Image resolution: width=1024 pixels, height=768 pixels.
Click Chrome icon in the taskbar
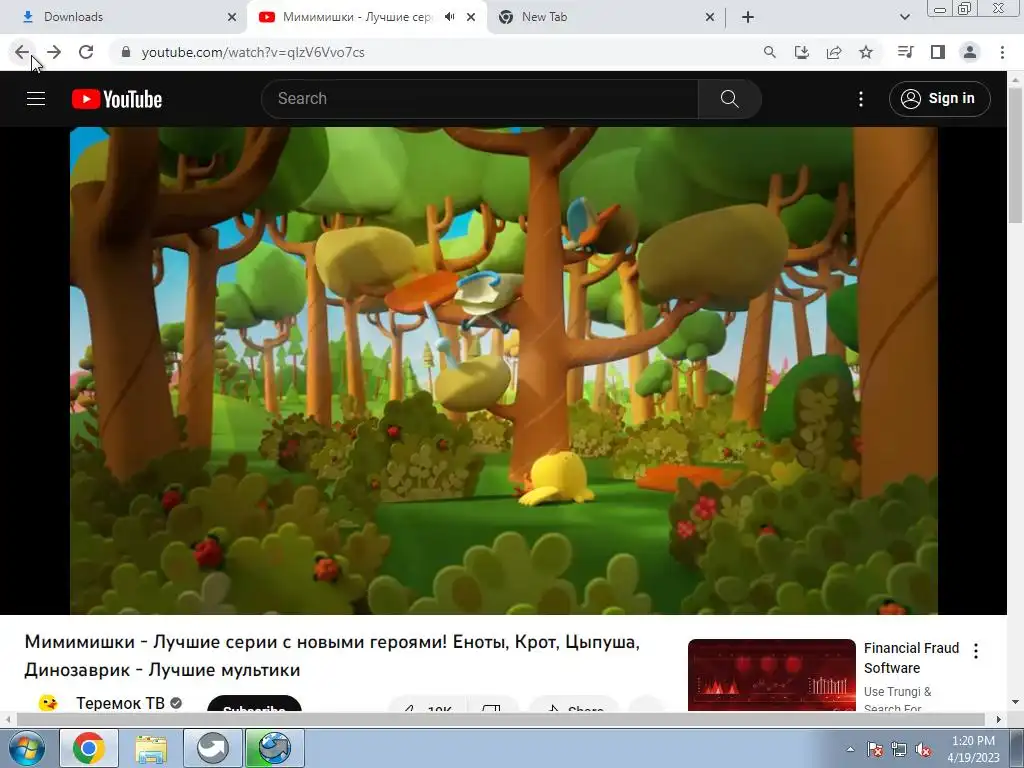point(89,748)
